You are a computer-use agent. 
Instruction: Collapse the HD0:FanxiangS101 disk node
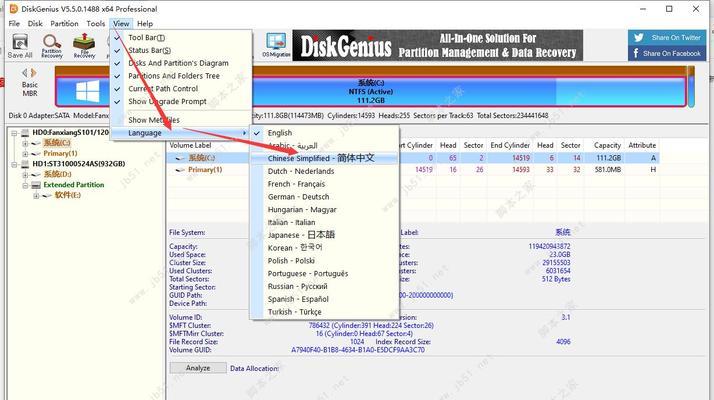tap(14, 133)
